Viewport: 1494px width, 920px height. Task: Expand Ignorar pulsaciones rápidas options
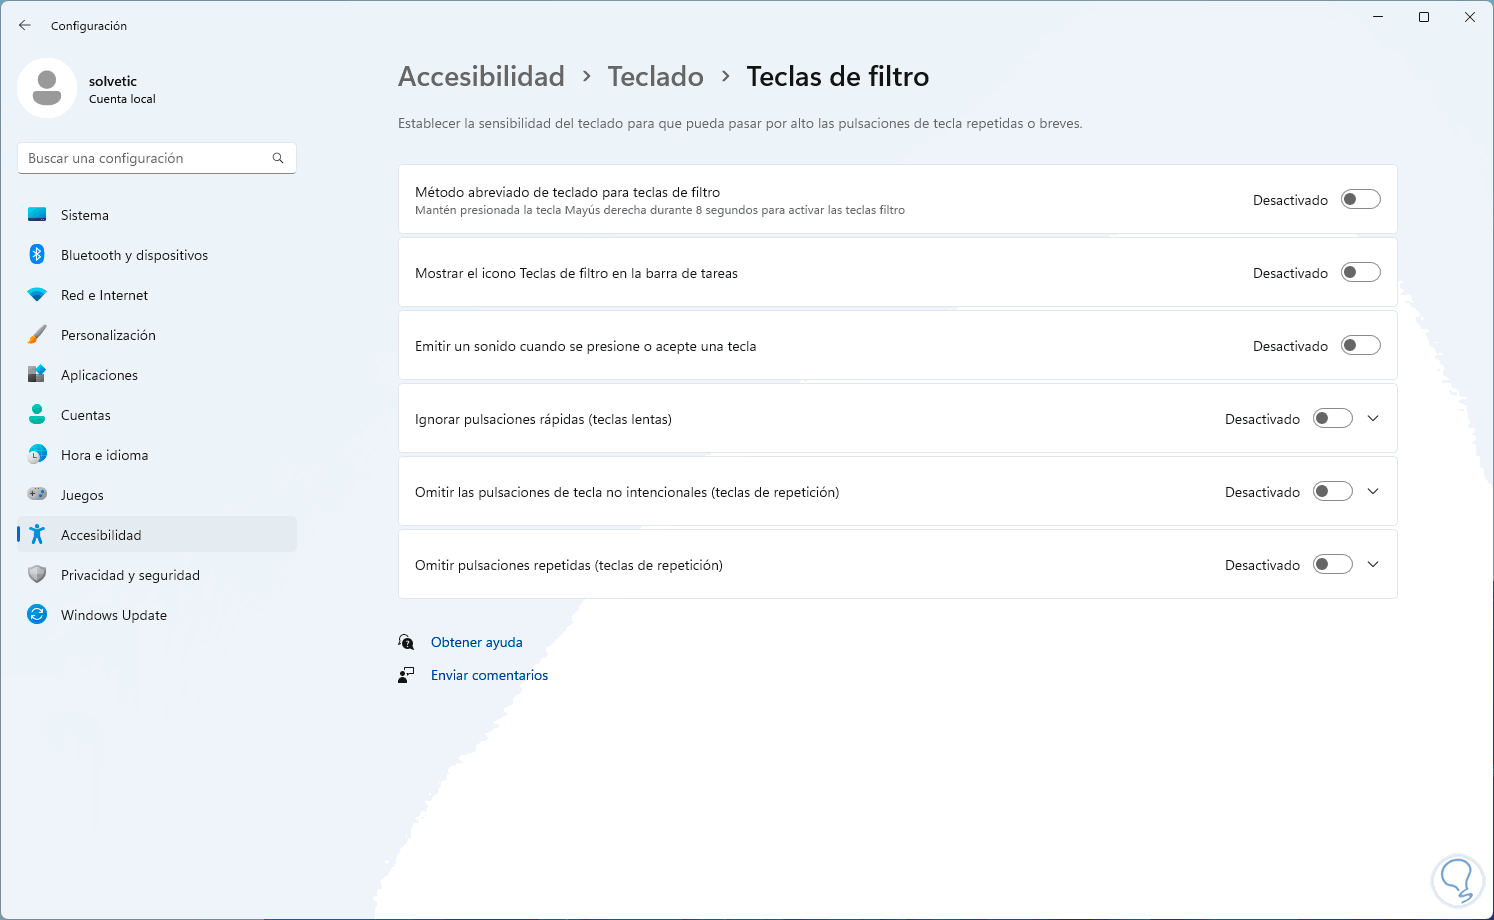(1373, 419)
